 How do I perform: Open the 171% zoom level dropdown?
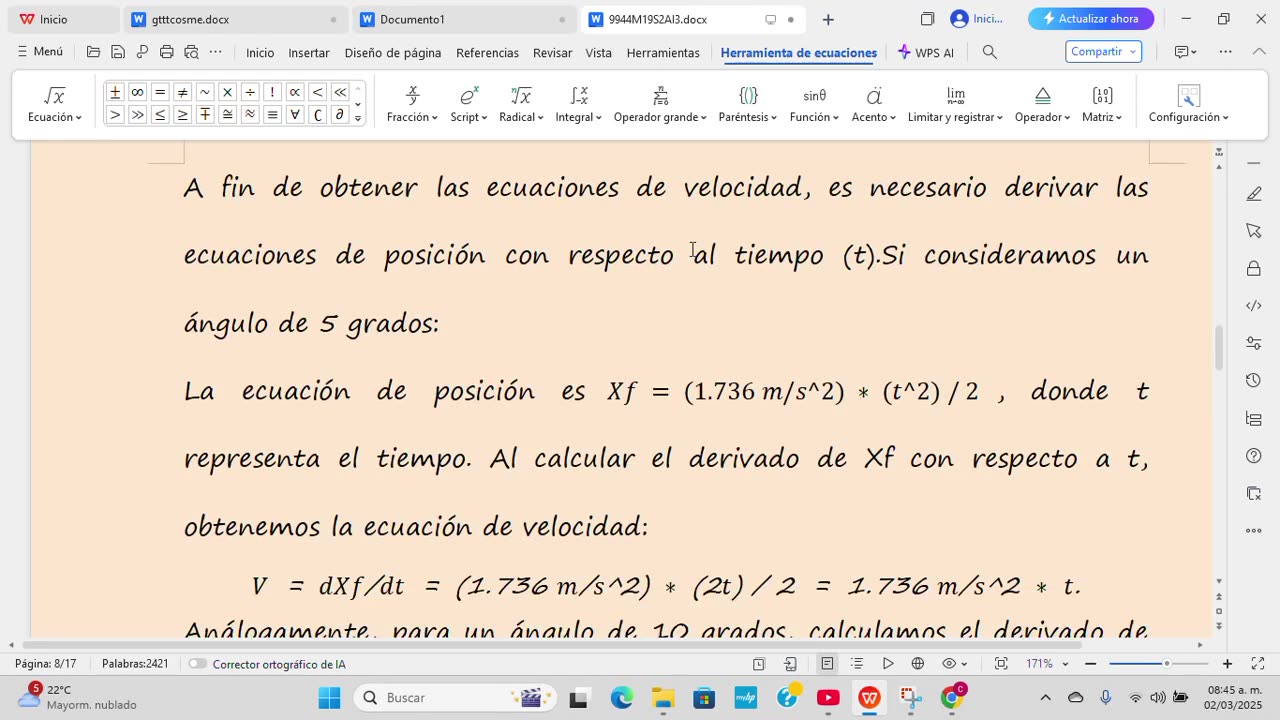coord(1047,664)
